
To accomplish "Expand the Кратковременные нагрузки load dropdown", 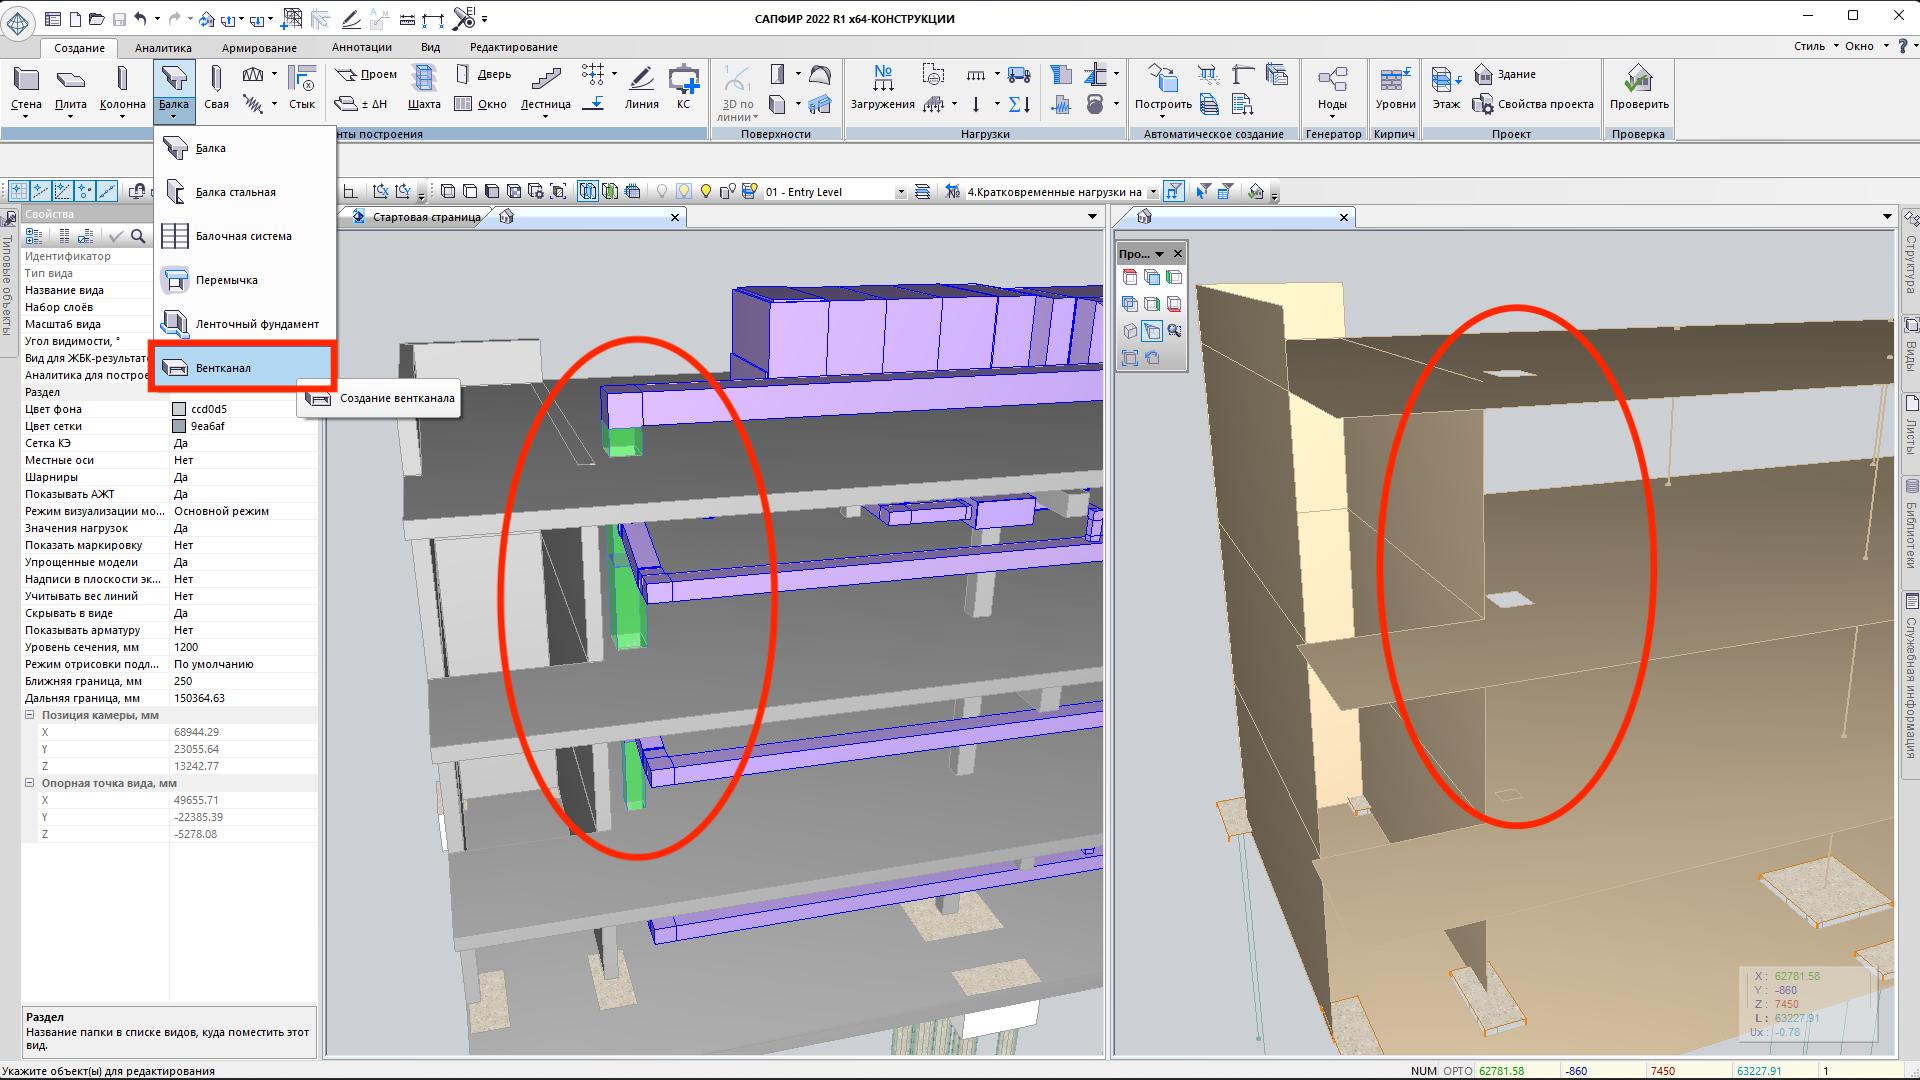I will pos(1153,192).
